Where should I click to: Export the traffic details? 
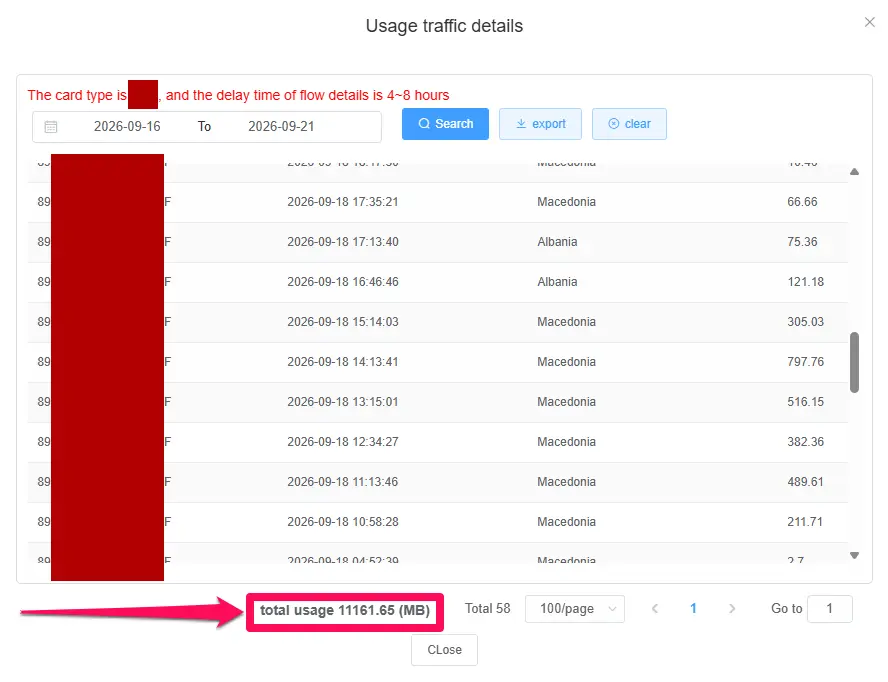click(x=540, y=123)
